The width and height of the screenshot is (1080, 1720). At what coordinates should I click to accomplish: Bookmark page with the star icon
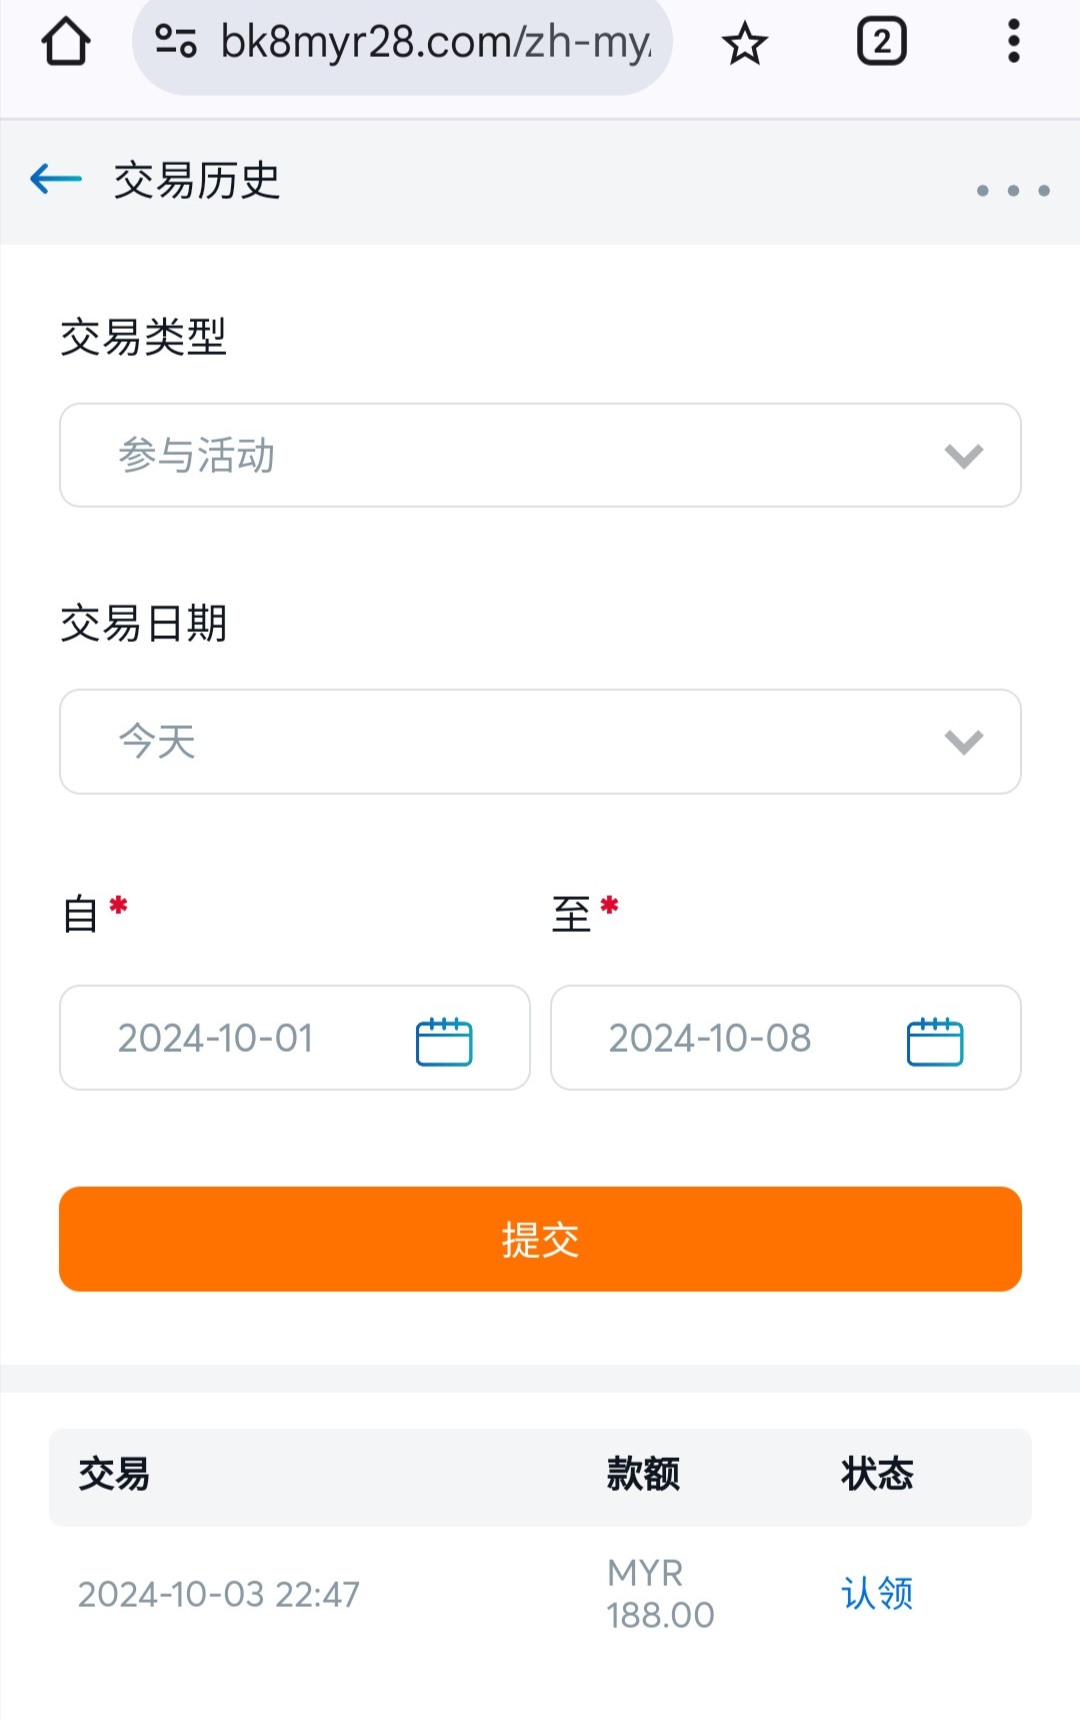(x=745, y=44)
